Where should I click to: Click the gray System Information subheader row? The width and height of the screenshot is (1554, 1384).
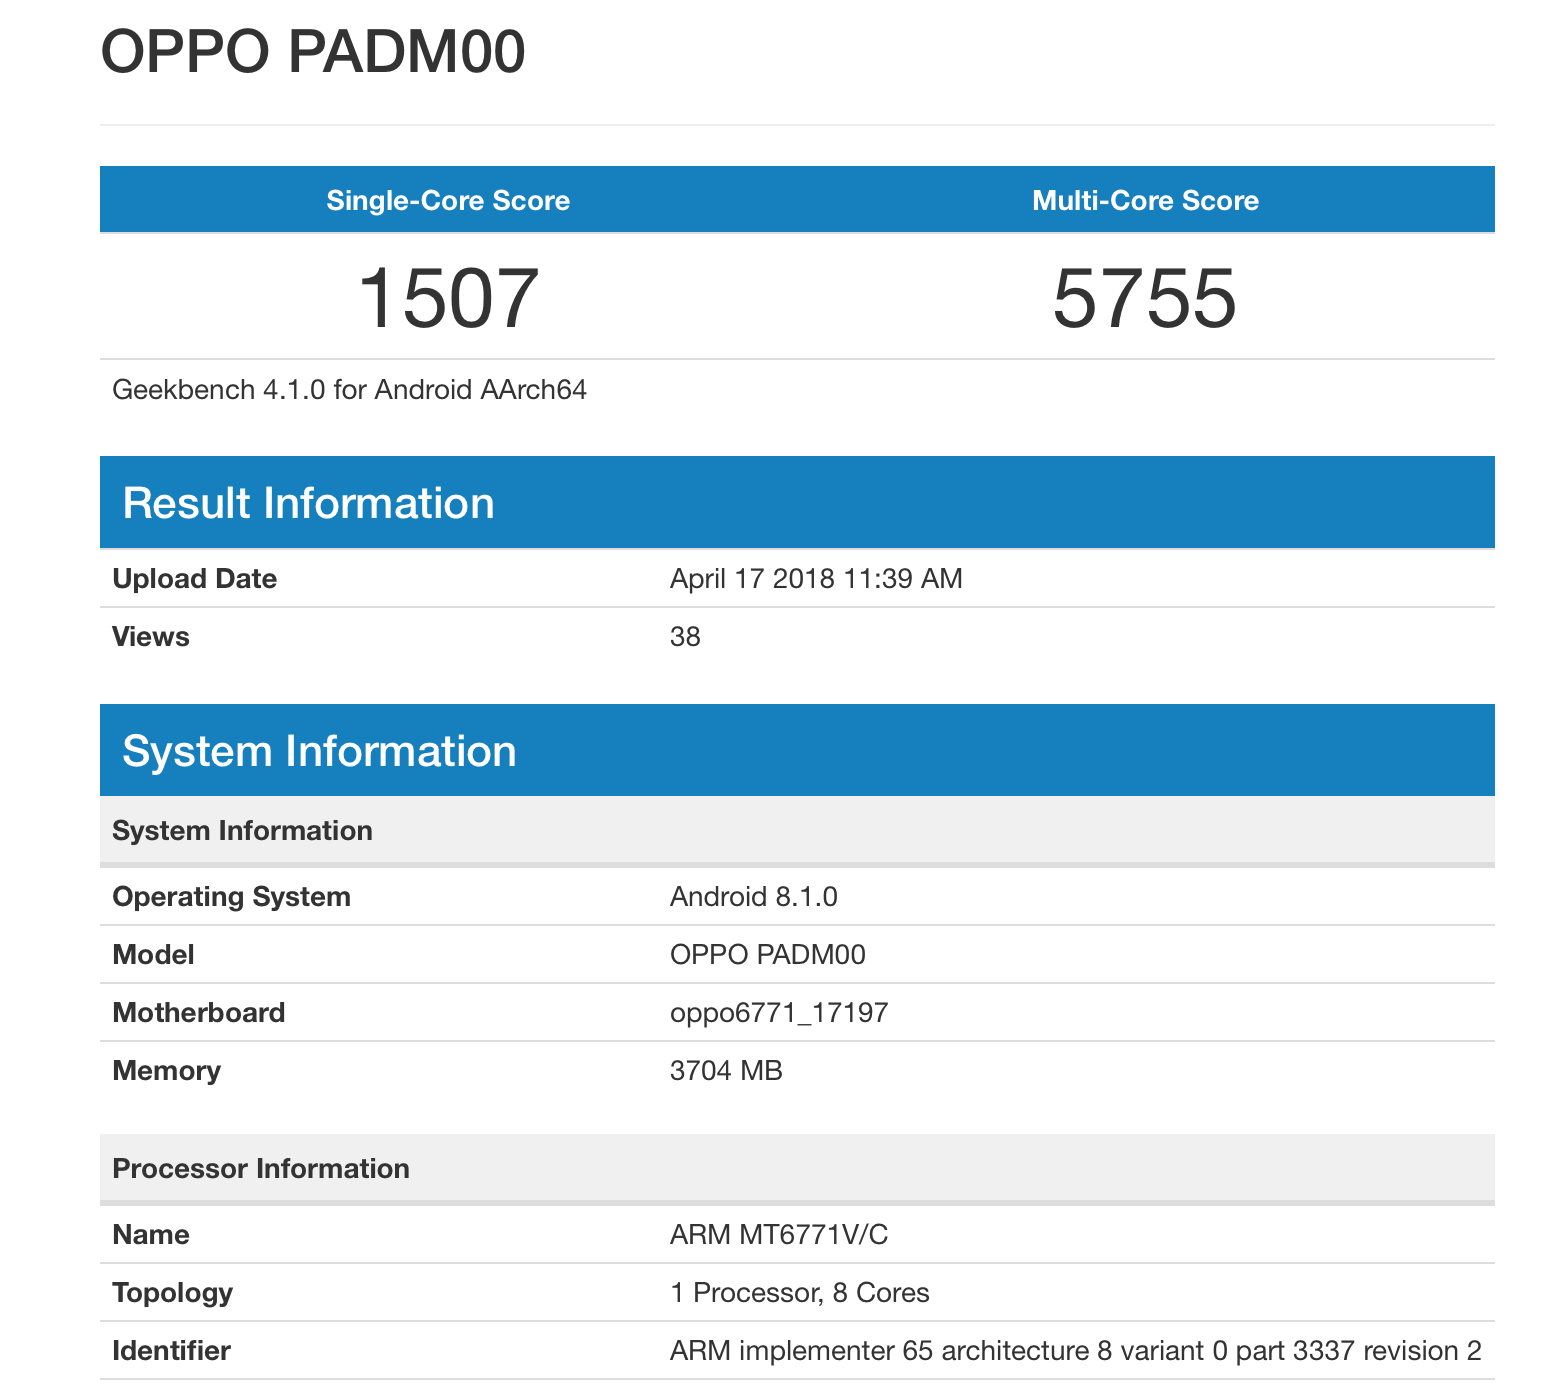(797, 831)
